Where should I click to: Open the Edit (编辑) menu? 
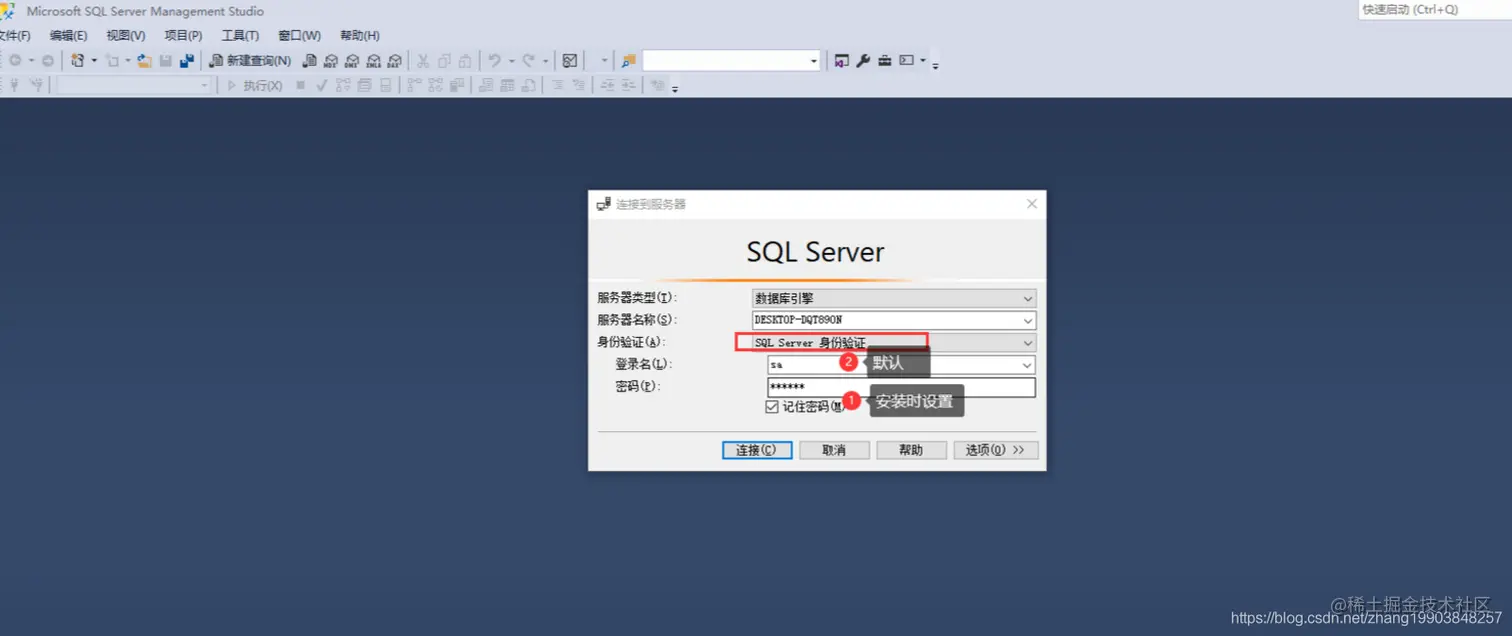tap(68, 35)
